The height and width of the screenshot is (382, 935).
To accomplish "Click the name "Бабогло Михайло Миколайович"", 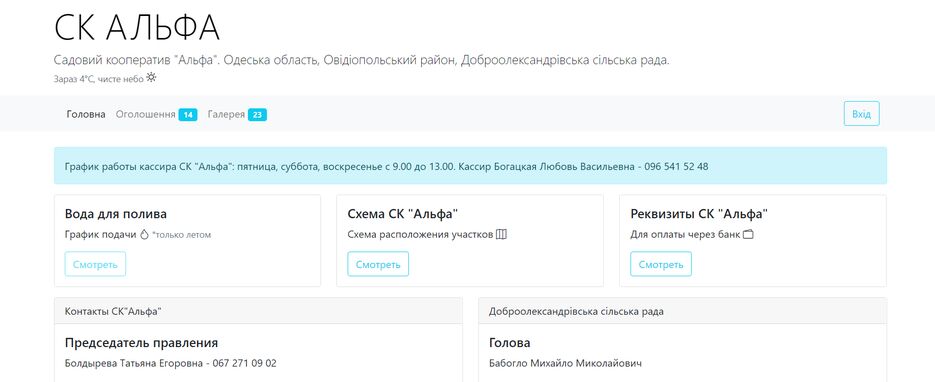I will click(565, 363).
